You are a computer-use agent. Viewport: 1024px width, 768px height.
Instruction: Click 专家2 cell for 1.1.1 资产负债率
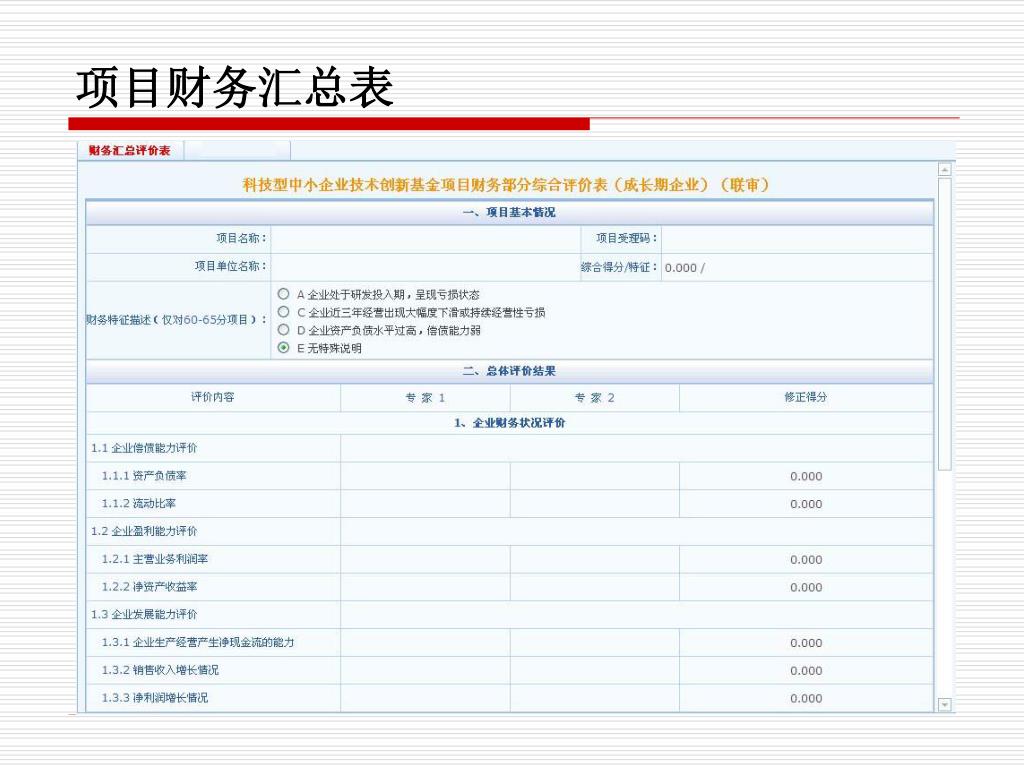point(594,476)
